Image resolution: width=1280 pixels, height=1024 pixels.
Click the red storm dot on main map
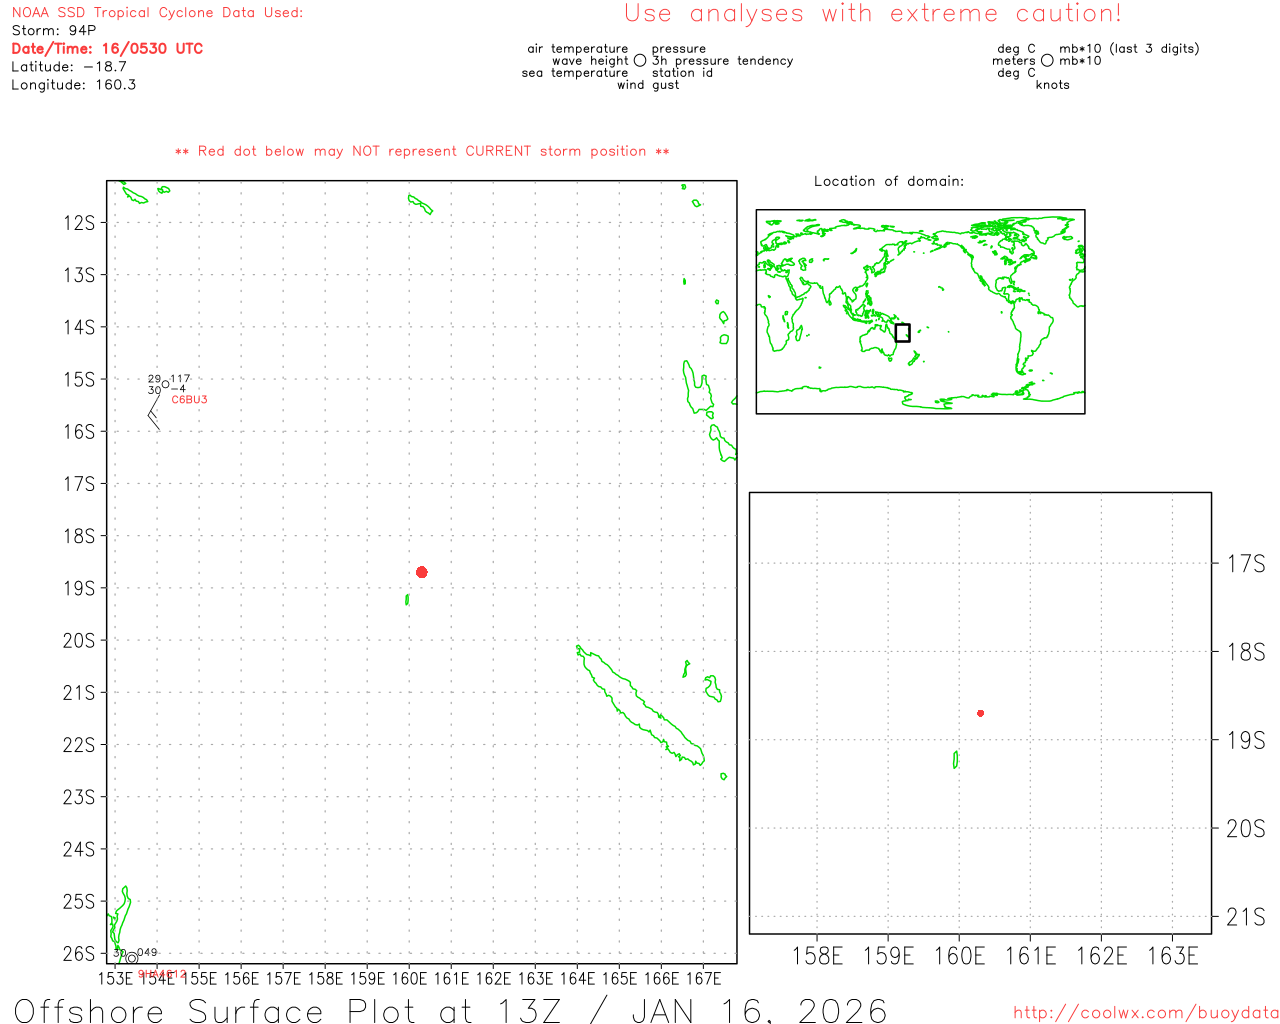tap(422, 572)
